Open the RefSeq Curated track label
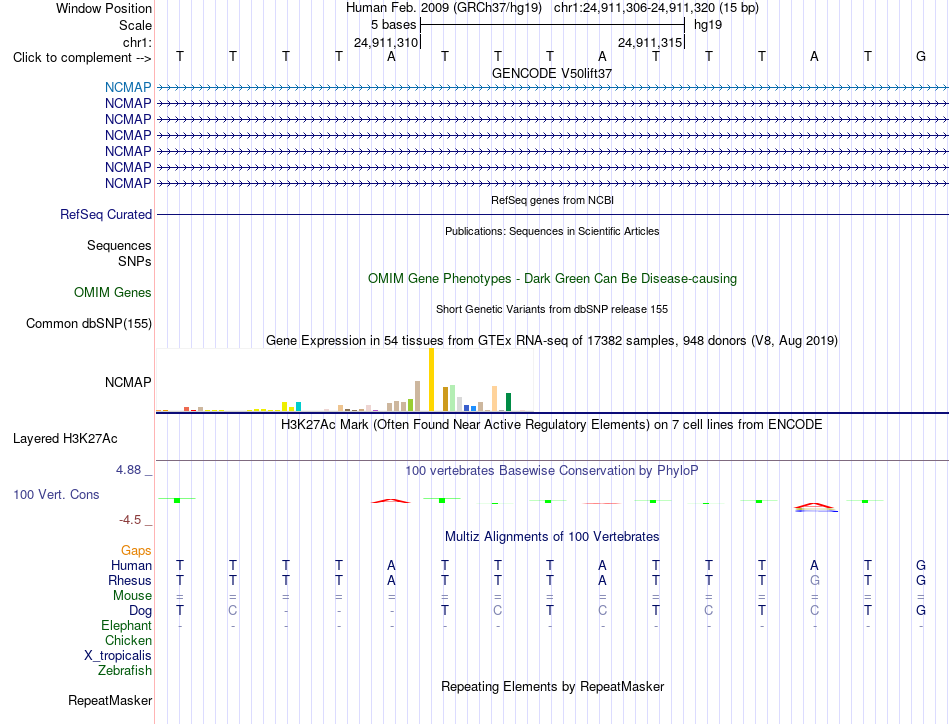950x724 pixels. [x=106, y=214]
